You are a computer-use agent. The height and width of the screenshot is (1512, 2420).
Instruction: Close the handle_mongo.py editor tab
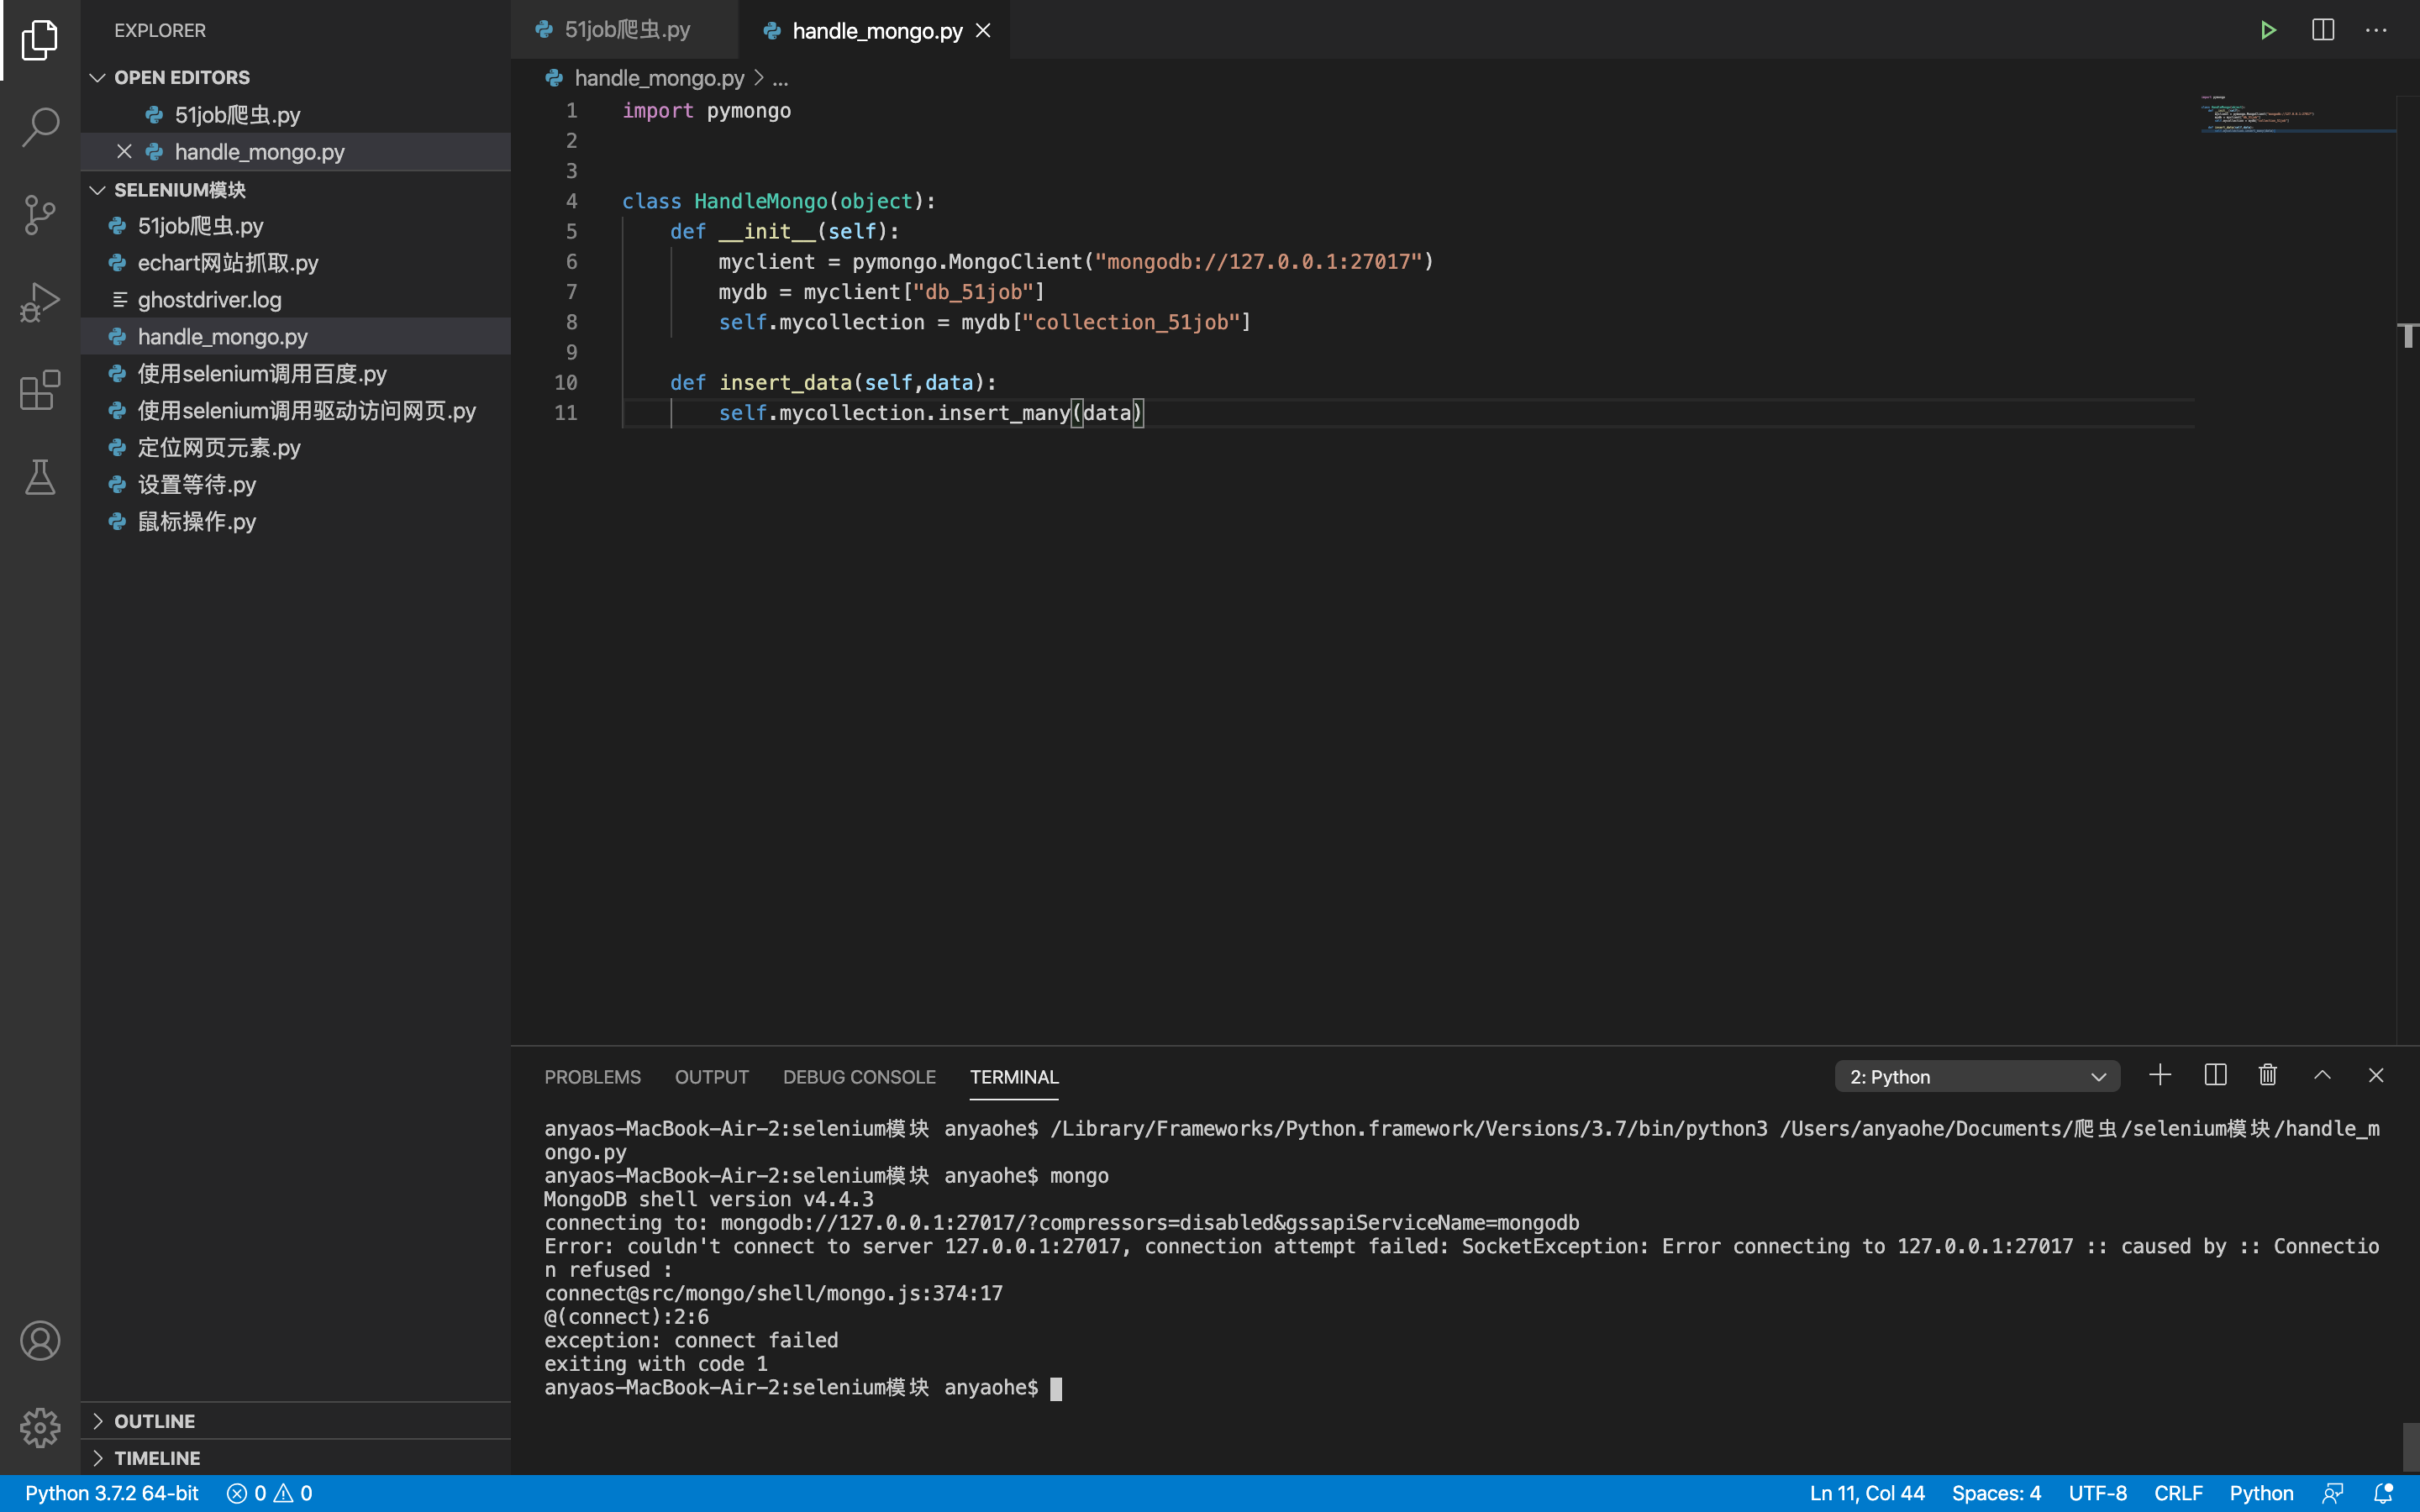(983, 30)
